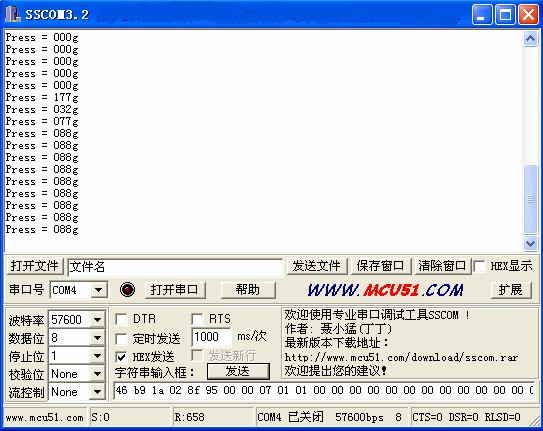The height and width of the screenshot is (431, 543).
Task: Click the sscom.rar download URL text
Action: [401, 357]
